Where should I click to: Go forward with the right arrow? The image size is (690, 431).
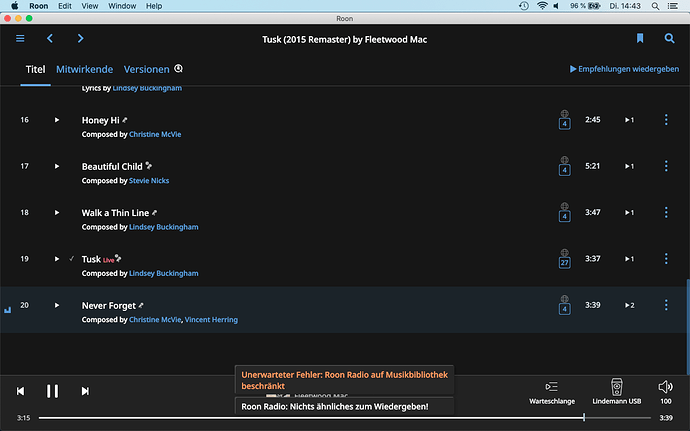point(80,39)
